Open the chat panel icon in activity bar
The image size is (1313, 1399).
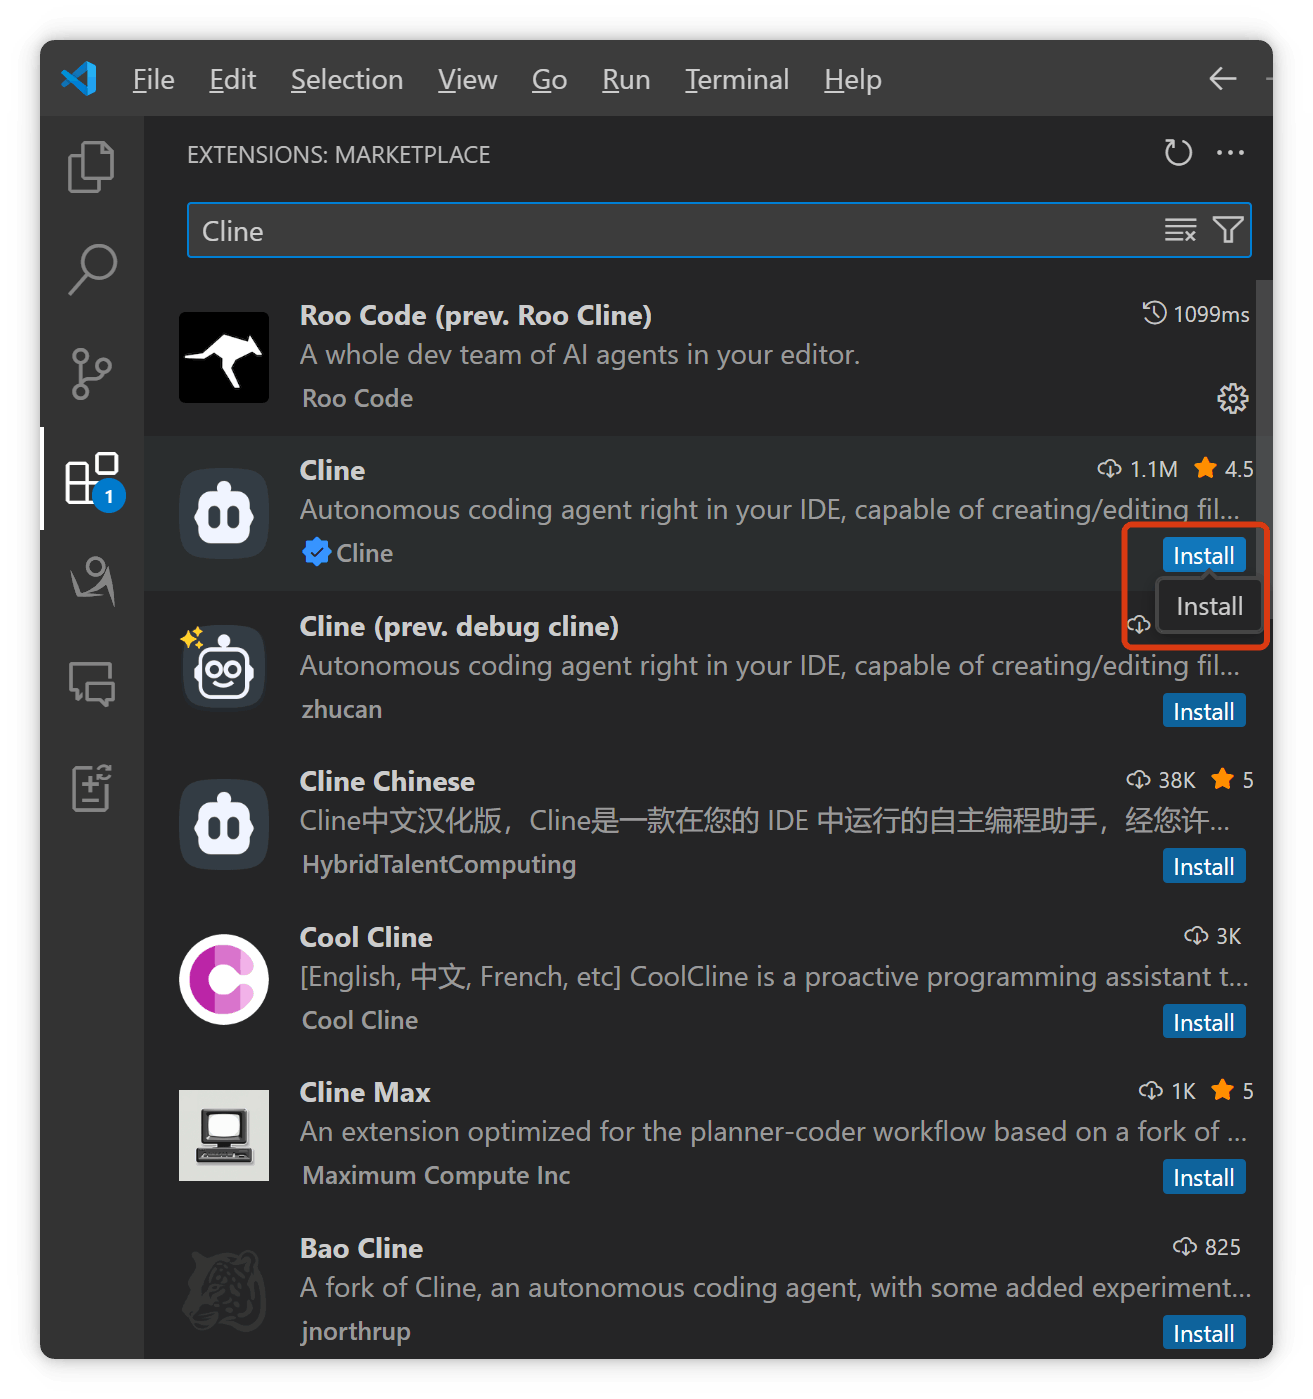click(x=92, y=684)
